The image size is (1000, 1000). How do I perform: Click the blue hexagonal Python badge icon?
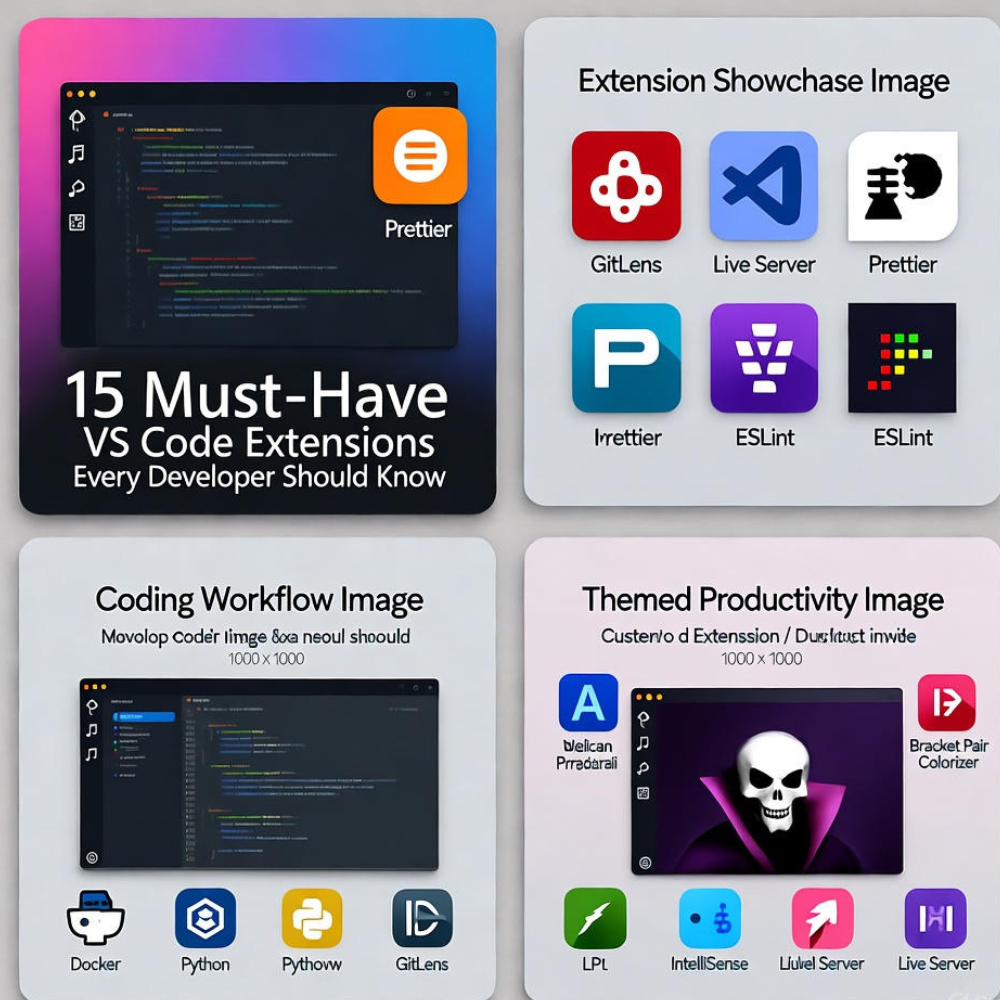click(205, 916)
